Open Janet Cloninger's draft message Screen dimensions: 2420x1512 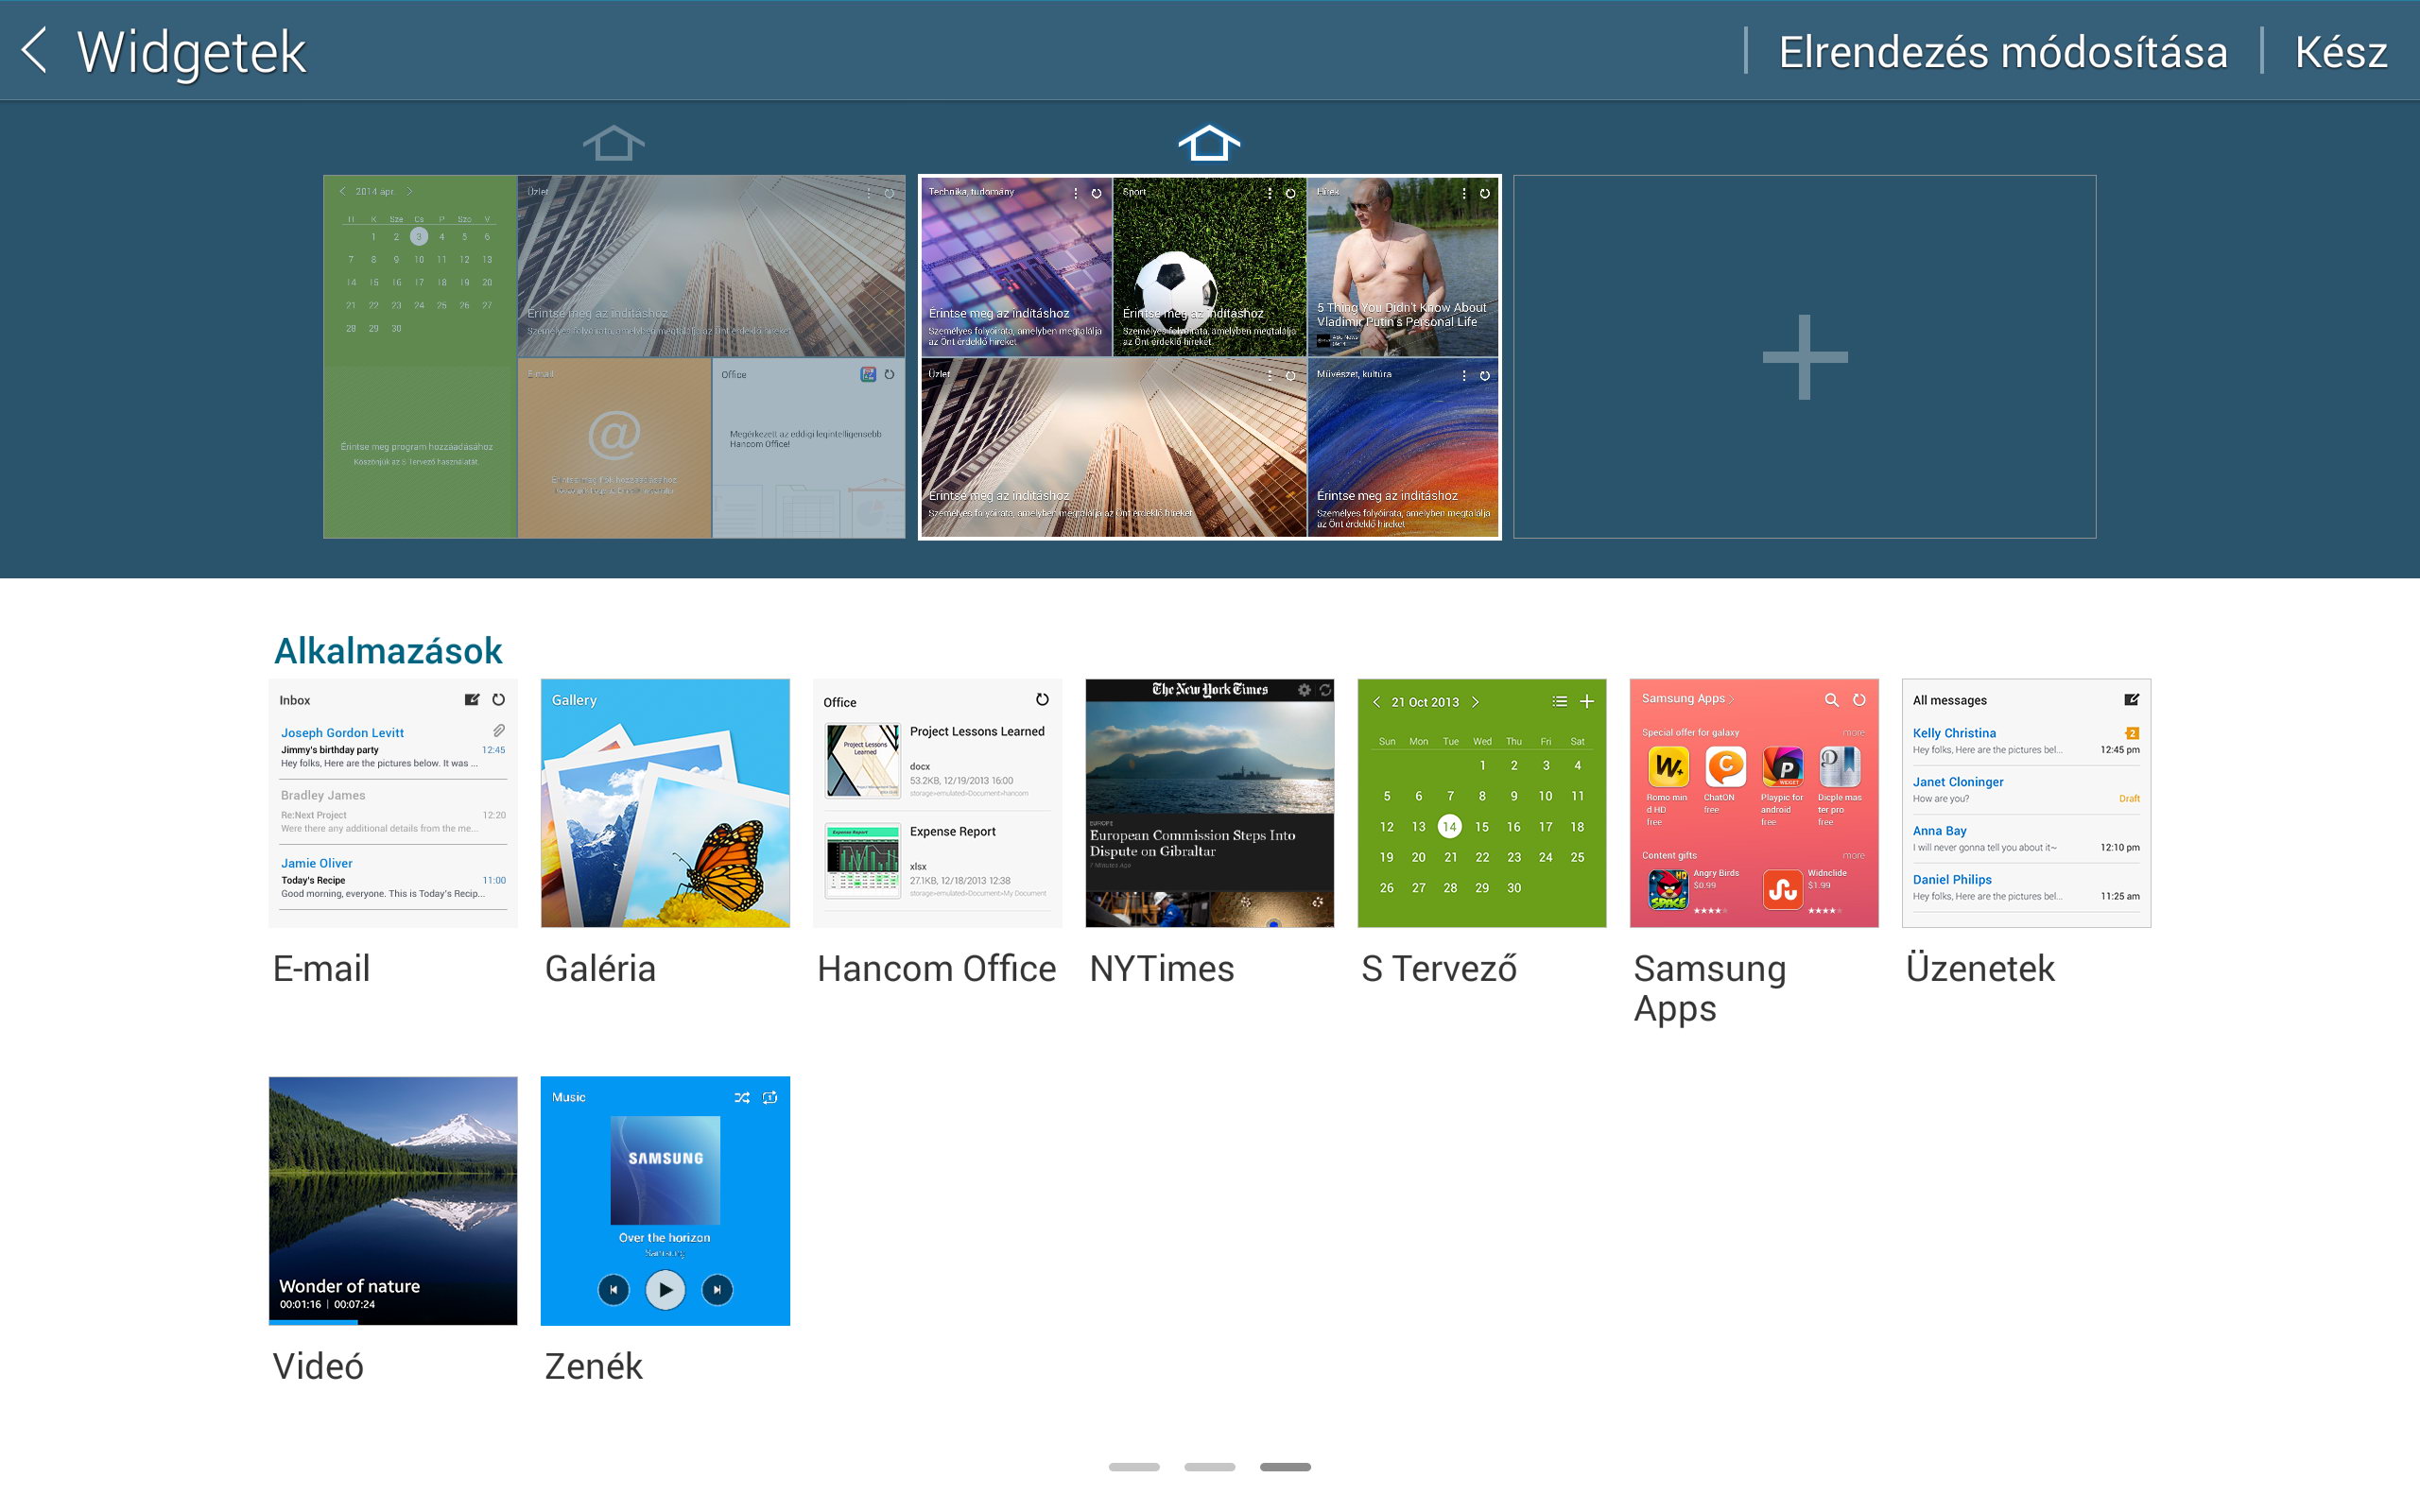point(2026,790)
